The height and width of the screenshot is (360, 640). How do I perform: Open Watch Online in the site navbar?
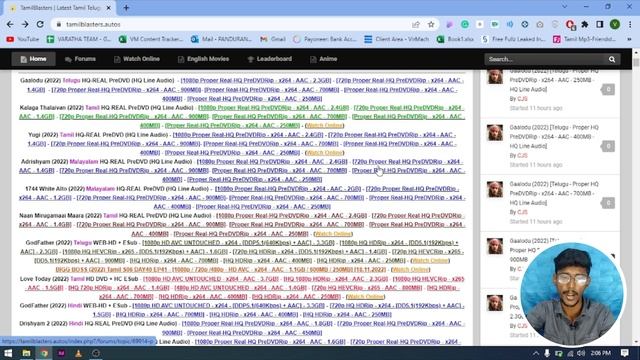tap(136, 59)
